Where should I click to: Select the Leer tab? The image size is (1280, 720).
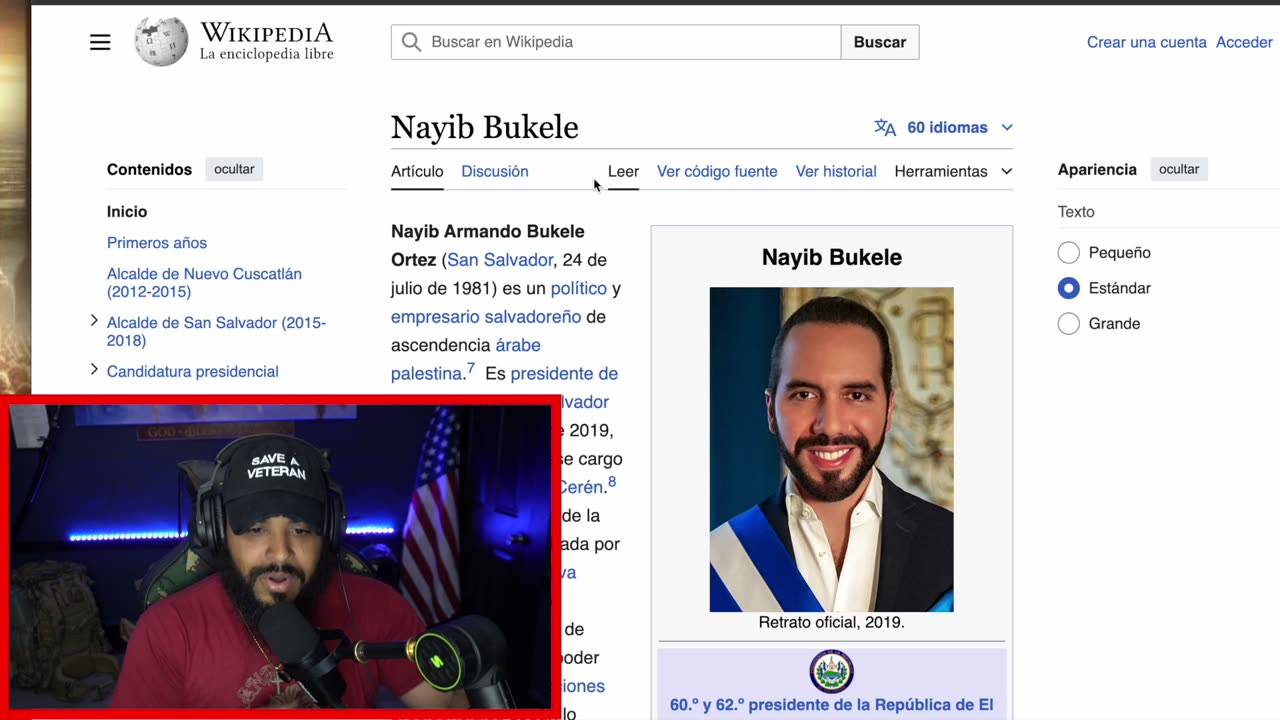[x=623, y=171]
